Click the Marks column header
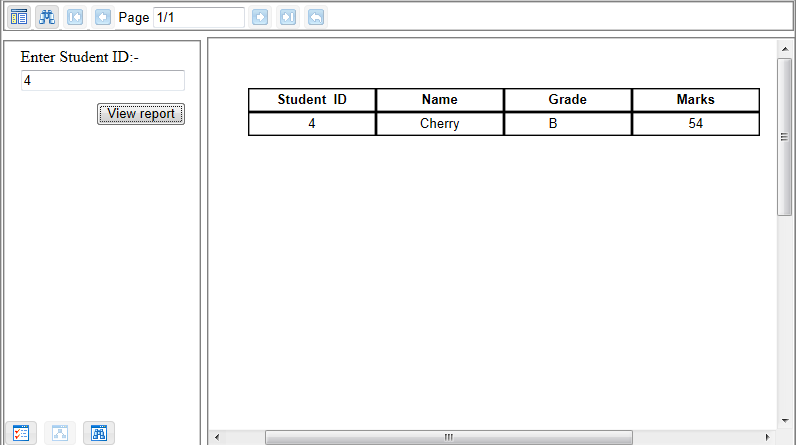The height and width of the screenshot is (445, 796). 695,99
